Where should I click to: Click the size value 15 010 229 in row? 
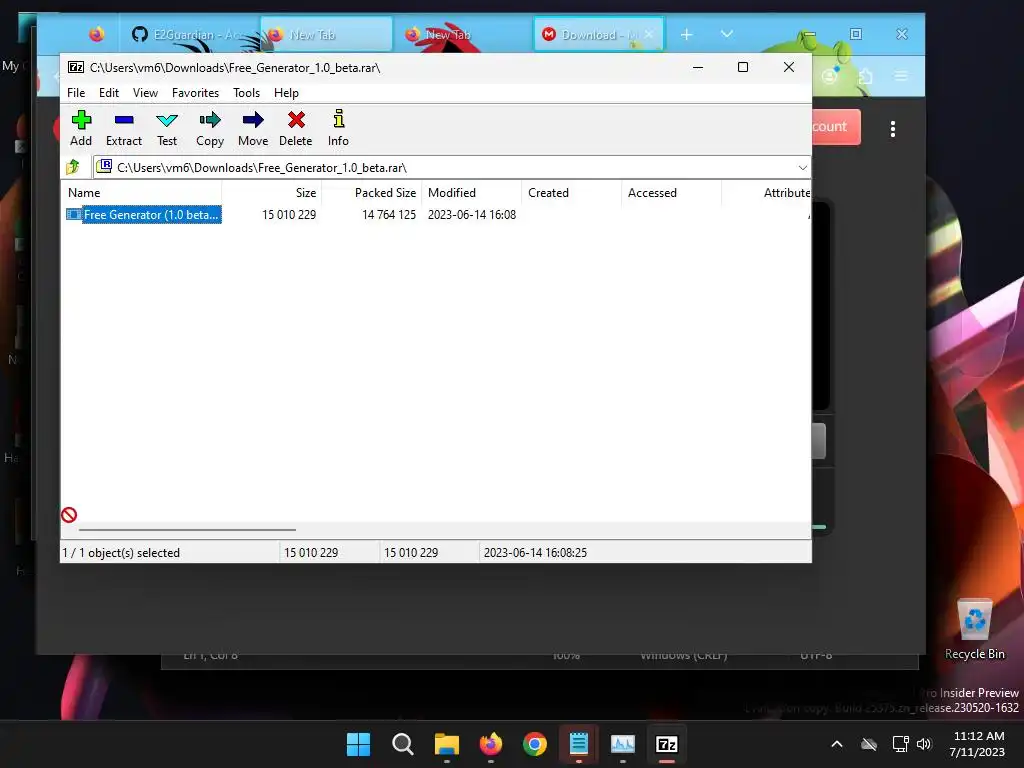pyautogui.click(x=289, y=214)
